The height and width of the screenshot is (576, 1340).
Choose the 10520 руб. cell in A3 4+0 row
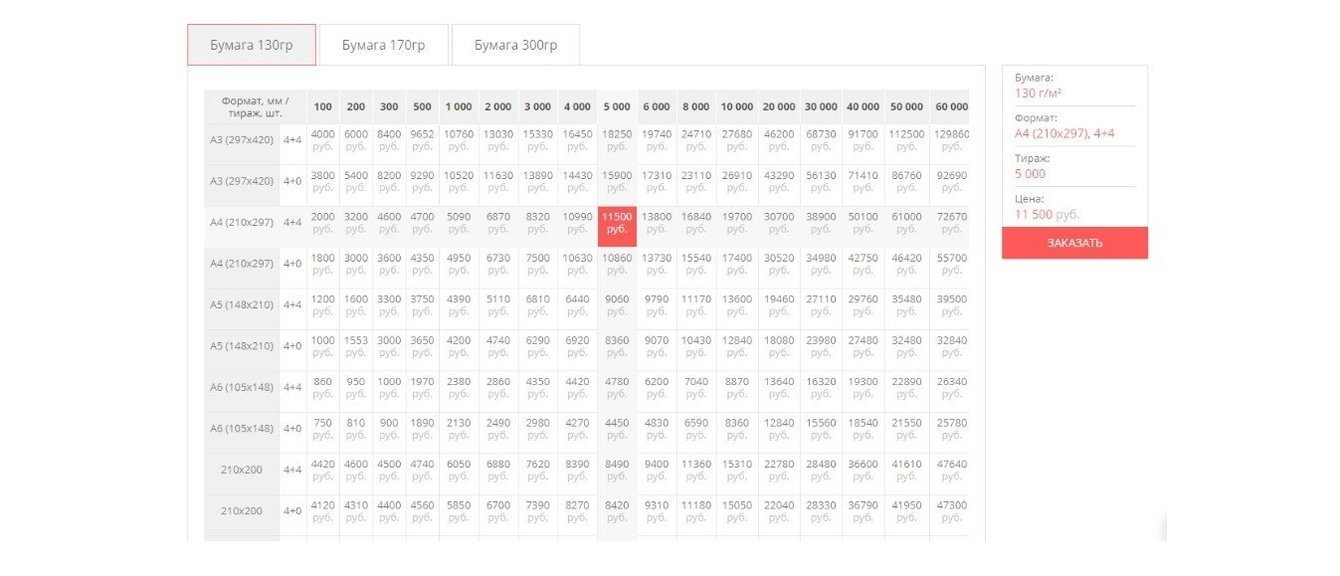(458, 181)
